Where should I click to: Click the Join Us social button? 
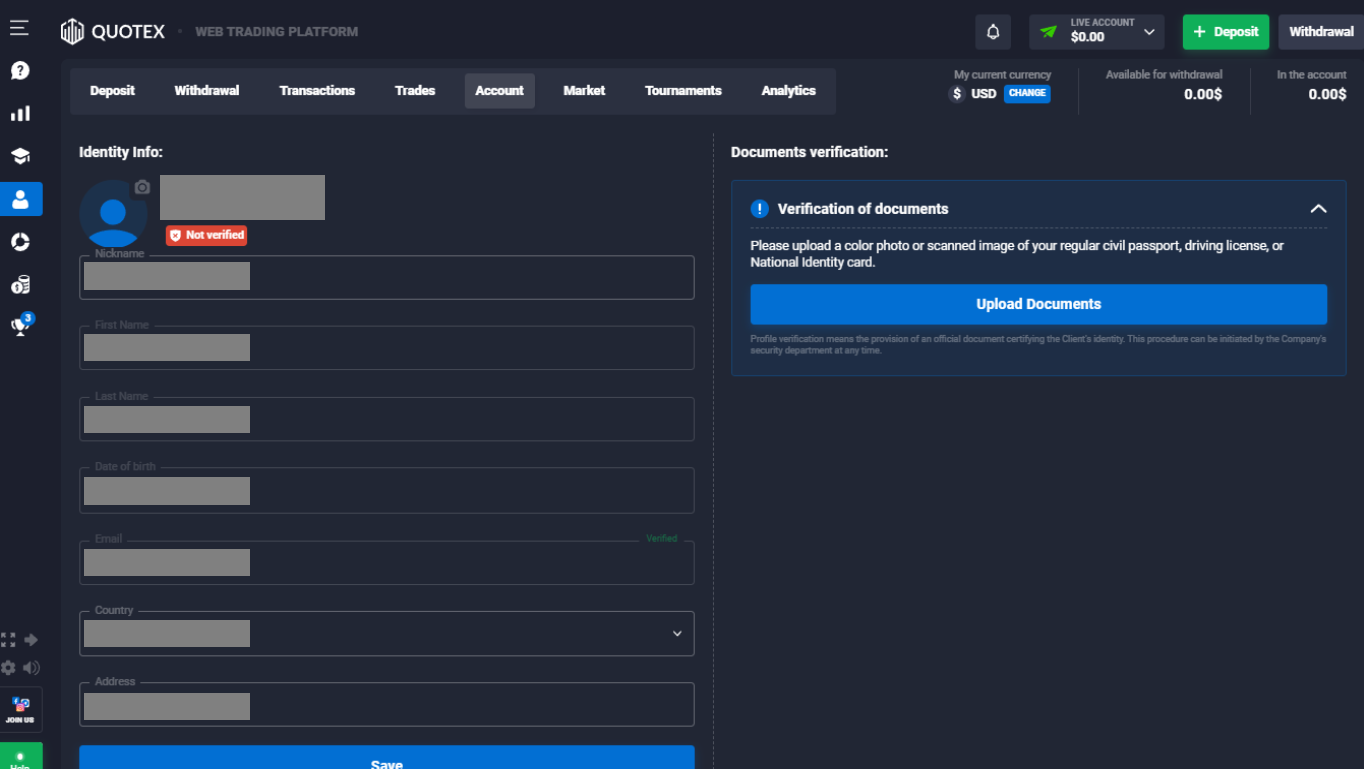click(x=21, y=710)
